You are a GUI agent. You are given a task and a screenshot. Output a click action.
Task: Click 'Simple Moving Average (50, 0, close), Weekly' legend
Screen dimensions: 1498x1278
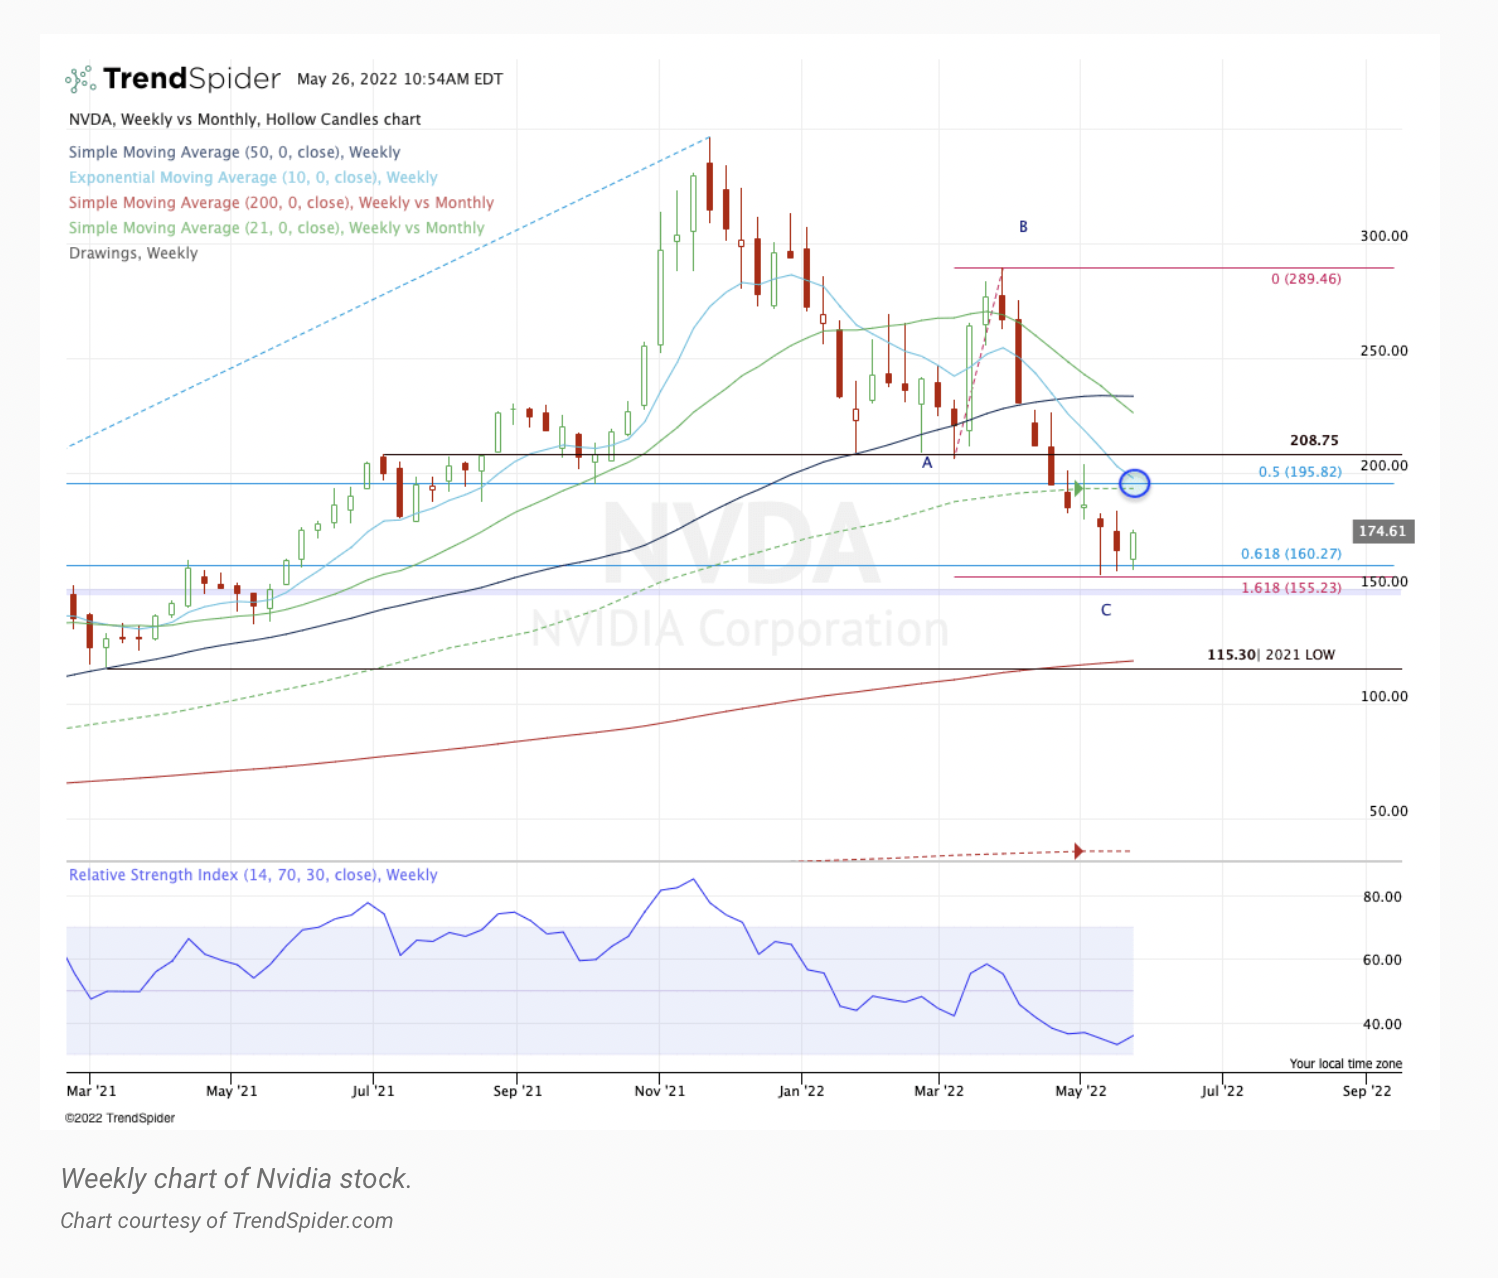pyautogui.click(x=234, y=152)
